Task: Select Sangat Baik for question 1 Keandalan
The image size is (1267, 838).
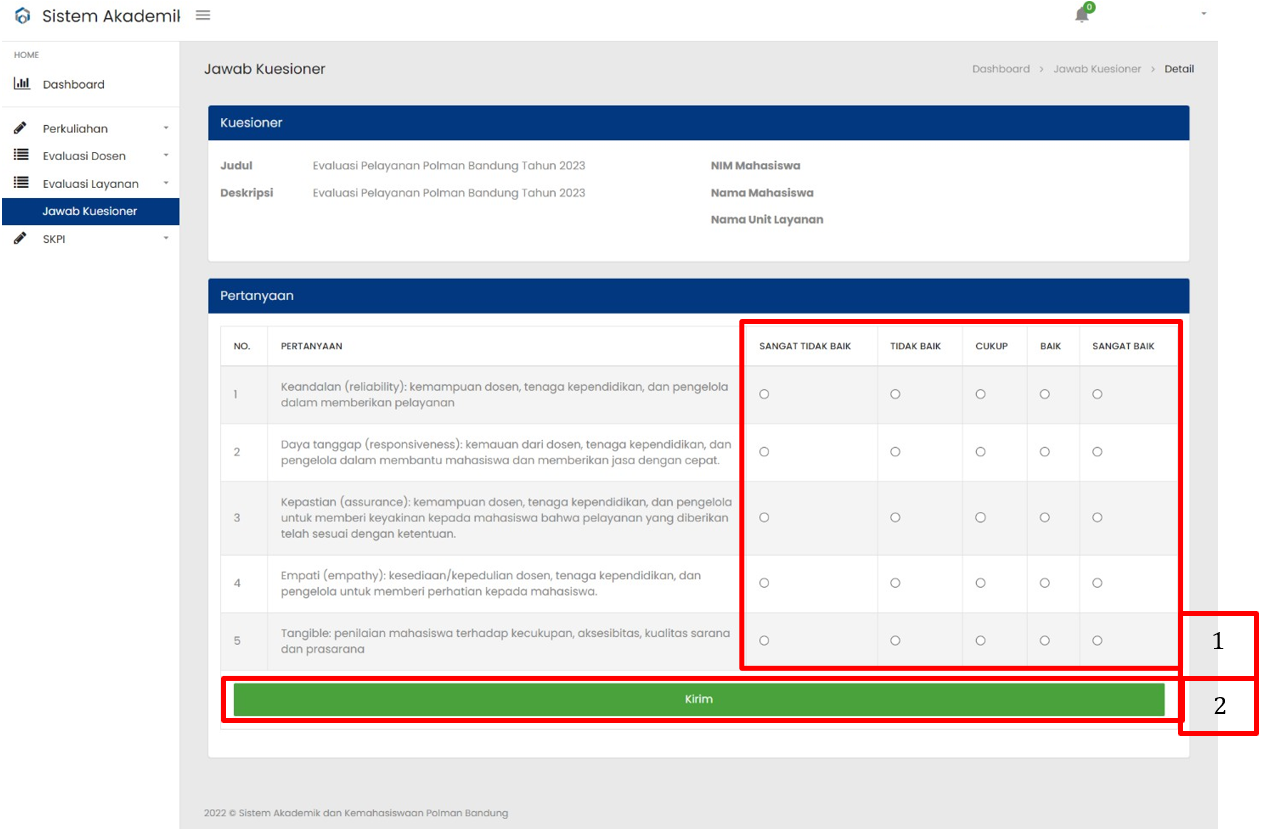Action: pos(1097,394)
